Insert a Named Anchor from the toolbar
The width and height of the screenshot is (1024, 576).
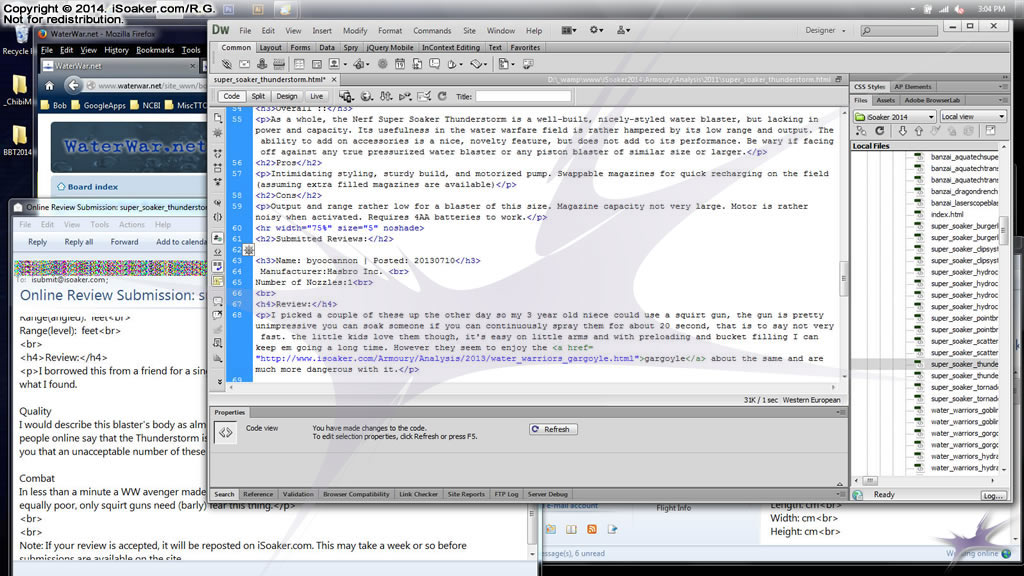(261, 64)
